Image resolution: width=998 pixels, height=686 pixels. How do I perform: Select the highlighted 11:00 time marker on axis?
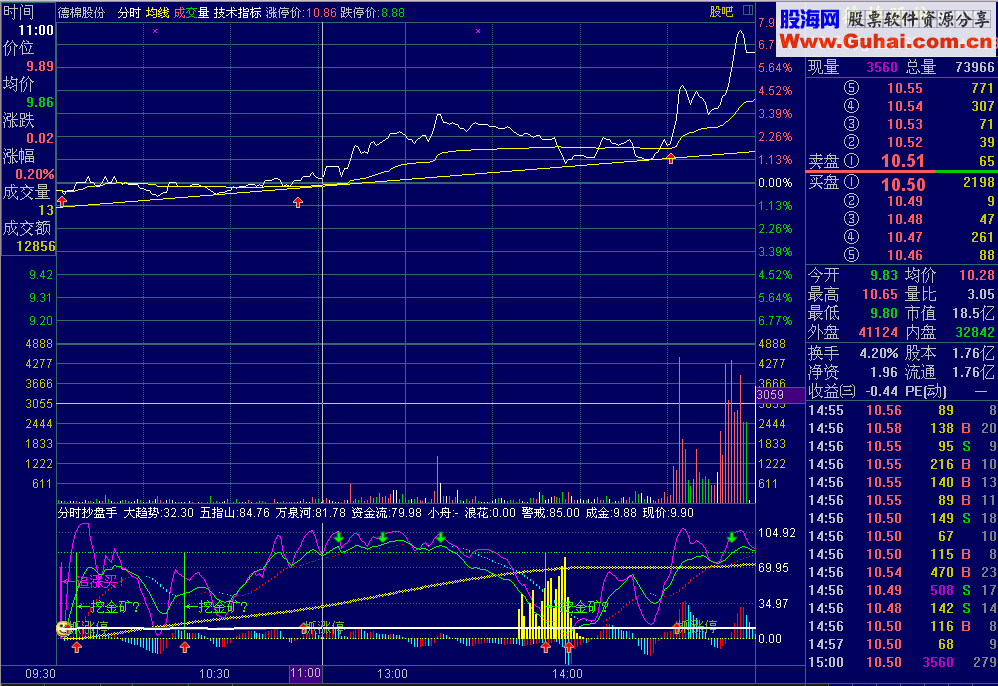(305, 674)
